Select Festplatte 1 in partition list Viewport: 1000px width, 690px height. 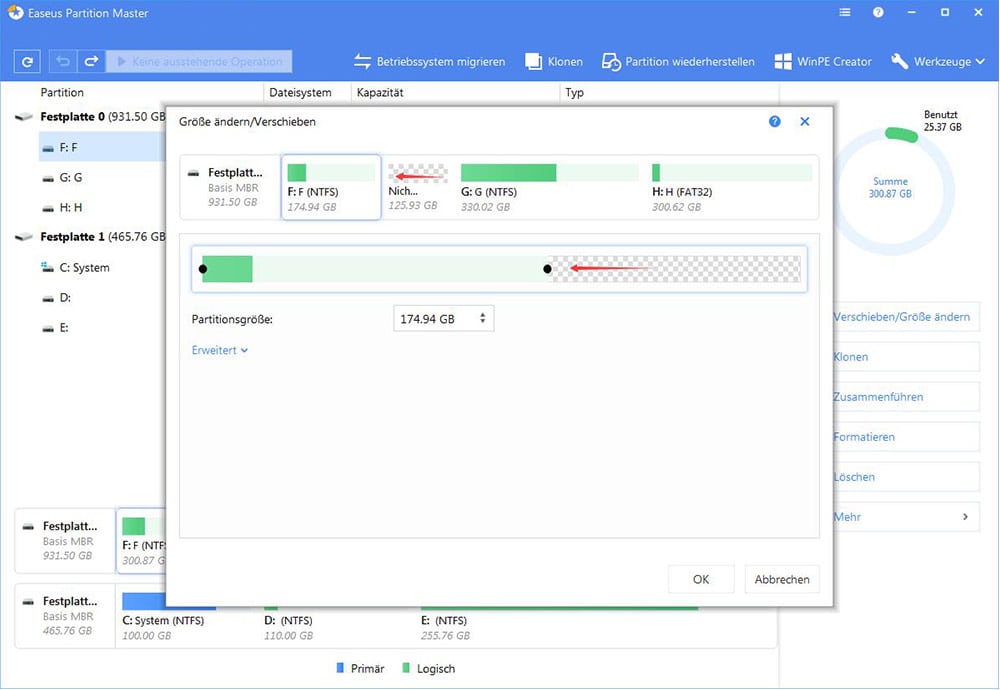(89, 237)
